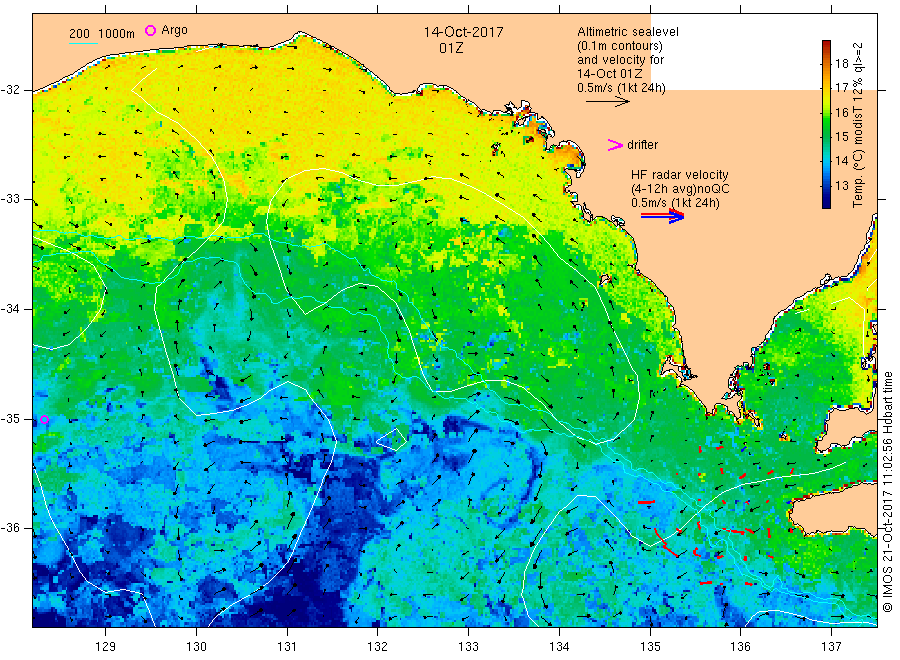Image resolution: width=900 pixels, height=660 pixels.
Task: Click the cyan depth contour legend line
Action: click(83, 43)
